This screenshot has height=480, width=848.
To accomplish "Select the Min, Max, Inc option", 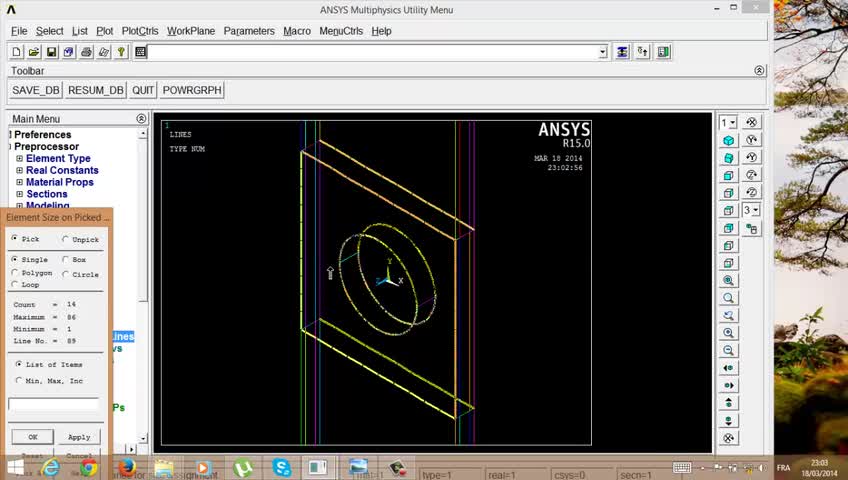I will 19,381.
